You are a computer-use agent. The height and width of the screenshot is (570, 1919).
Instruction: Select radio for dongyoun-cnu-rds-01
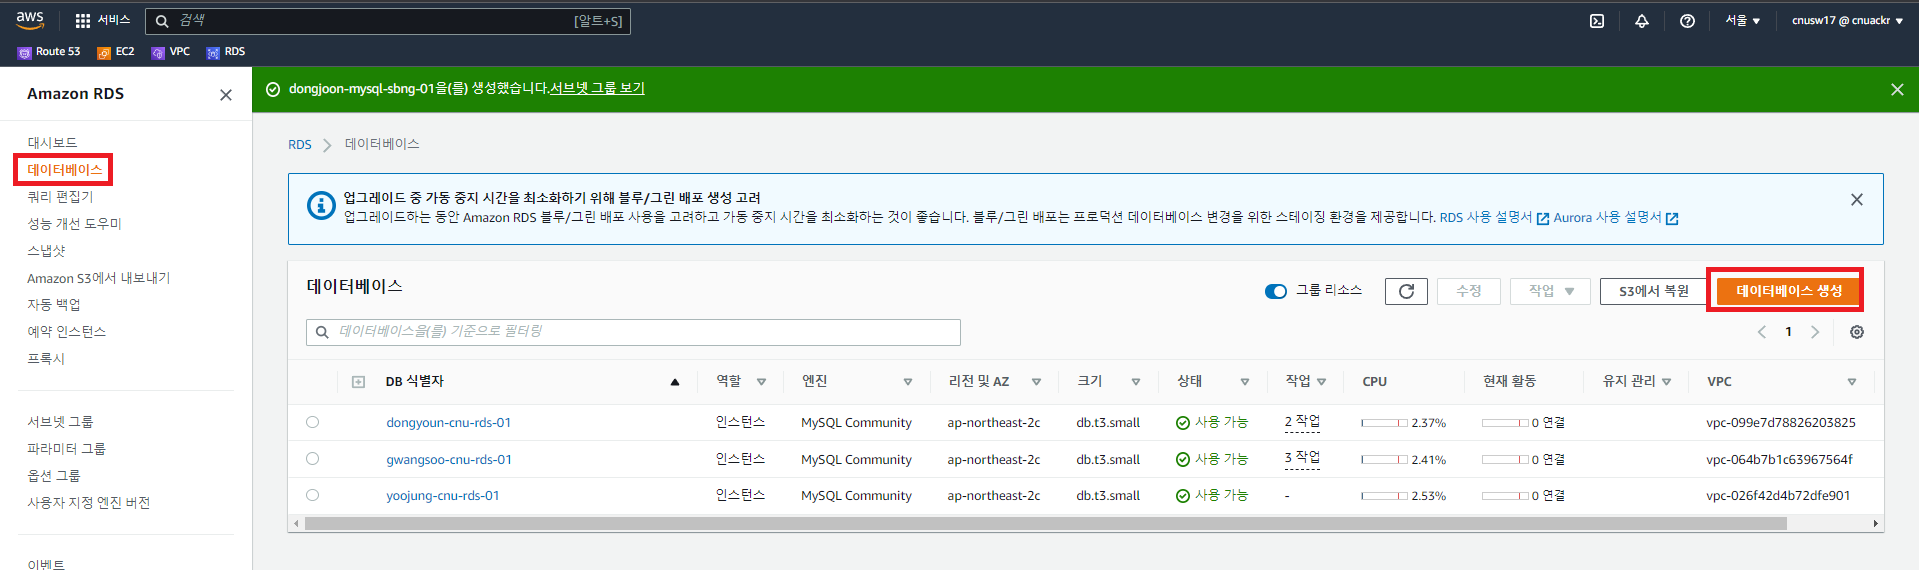(x=313, y=422)
